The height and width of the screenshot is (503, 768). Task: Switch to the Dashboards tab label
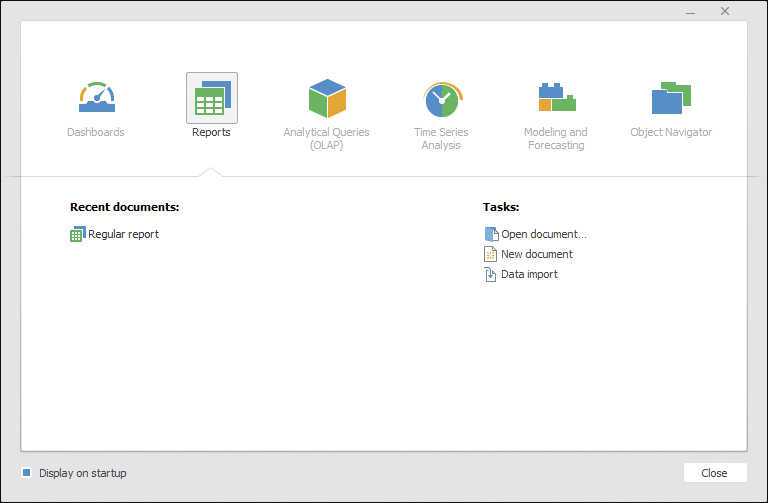coord(96,132)
